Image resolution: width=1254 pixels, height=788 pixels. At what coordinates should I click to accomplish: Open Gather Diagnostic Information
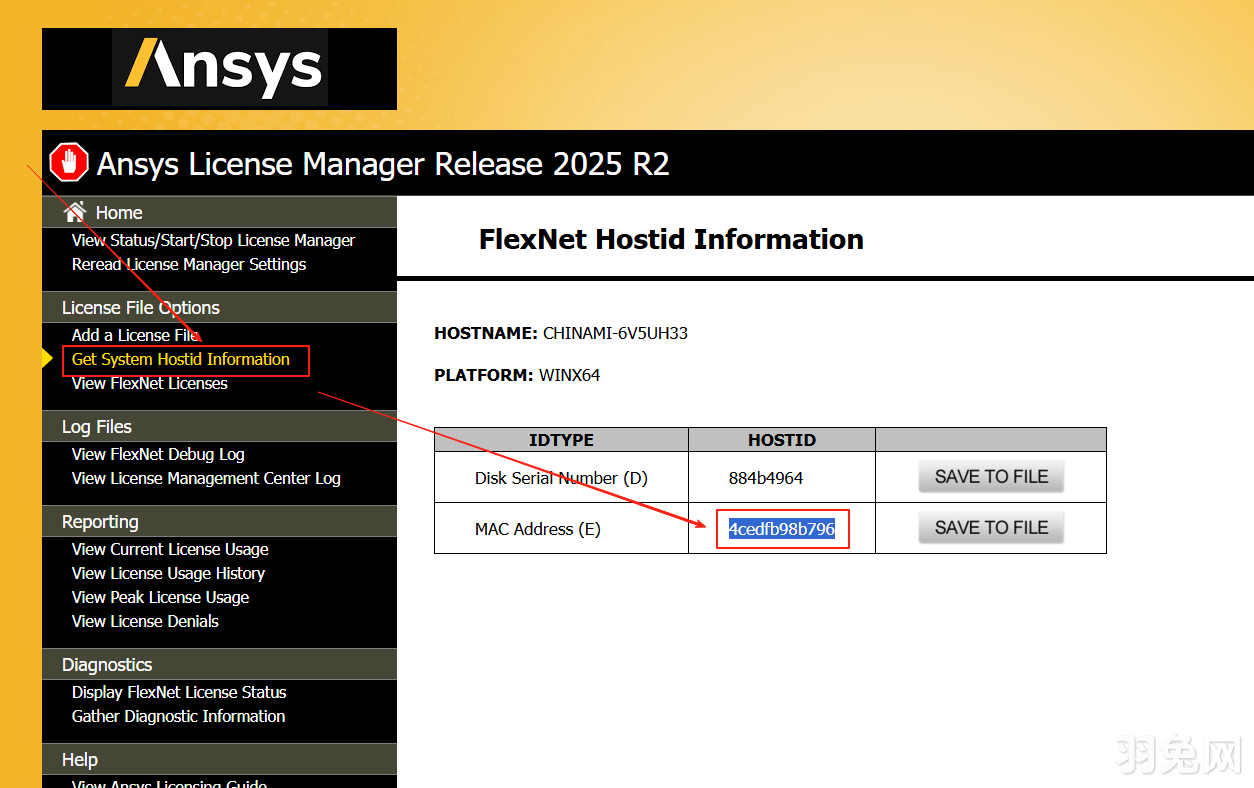click(178, 716)
